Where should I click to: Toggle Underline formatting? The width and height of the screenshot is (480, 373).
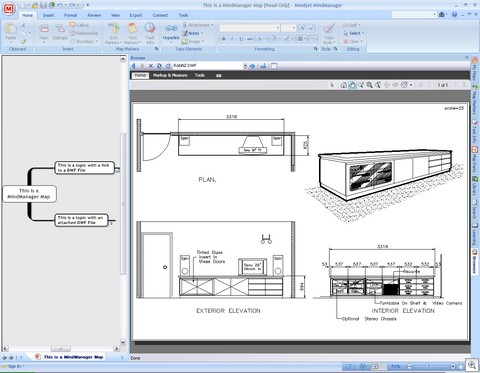pyautogui.click(x=241, y=39)
